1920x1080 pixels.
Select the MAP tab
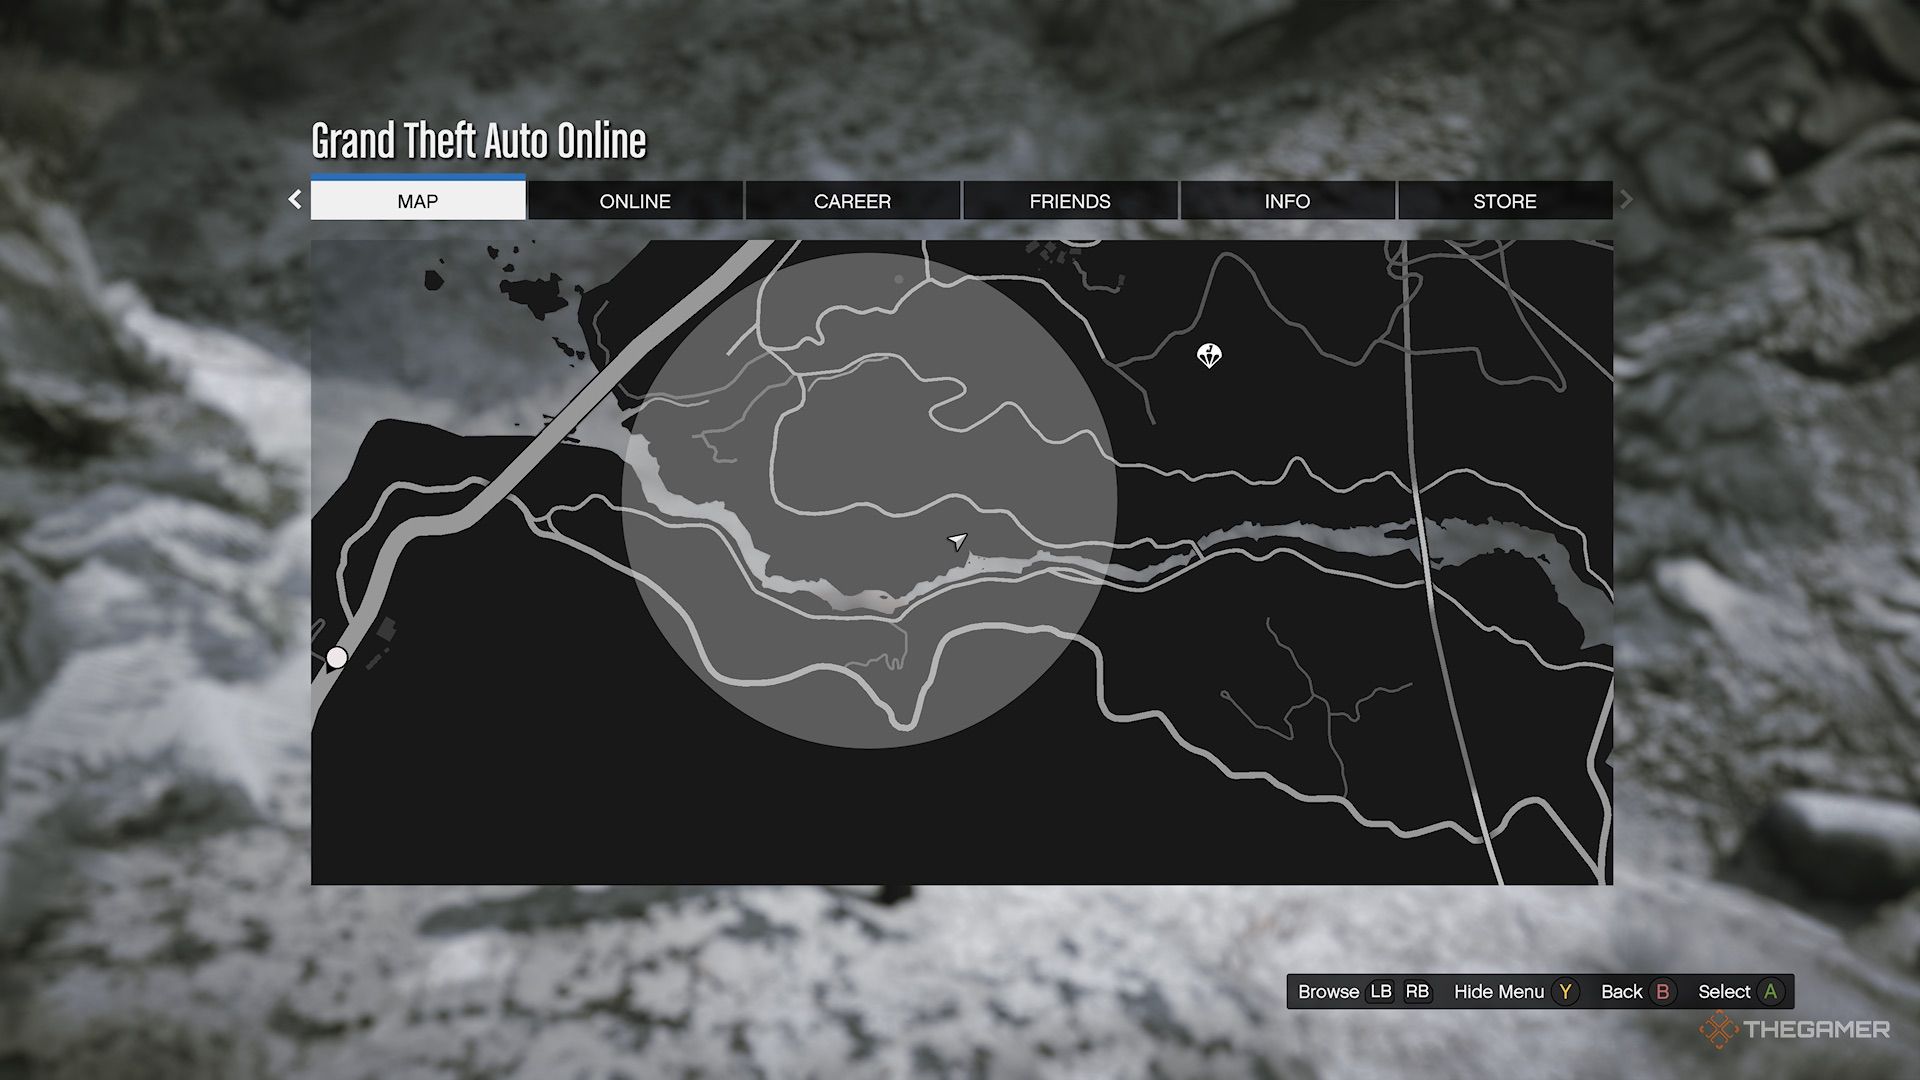[x=418, y=201]
